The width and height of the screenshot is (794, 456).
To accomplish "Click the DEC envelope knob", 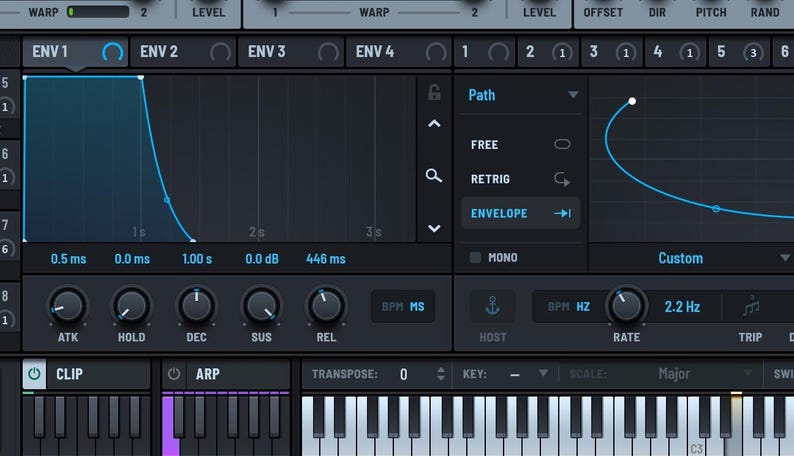I will pyautogui.click(x=196, y=306).
